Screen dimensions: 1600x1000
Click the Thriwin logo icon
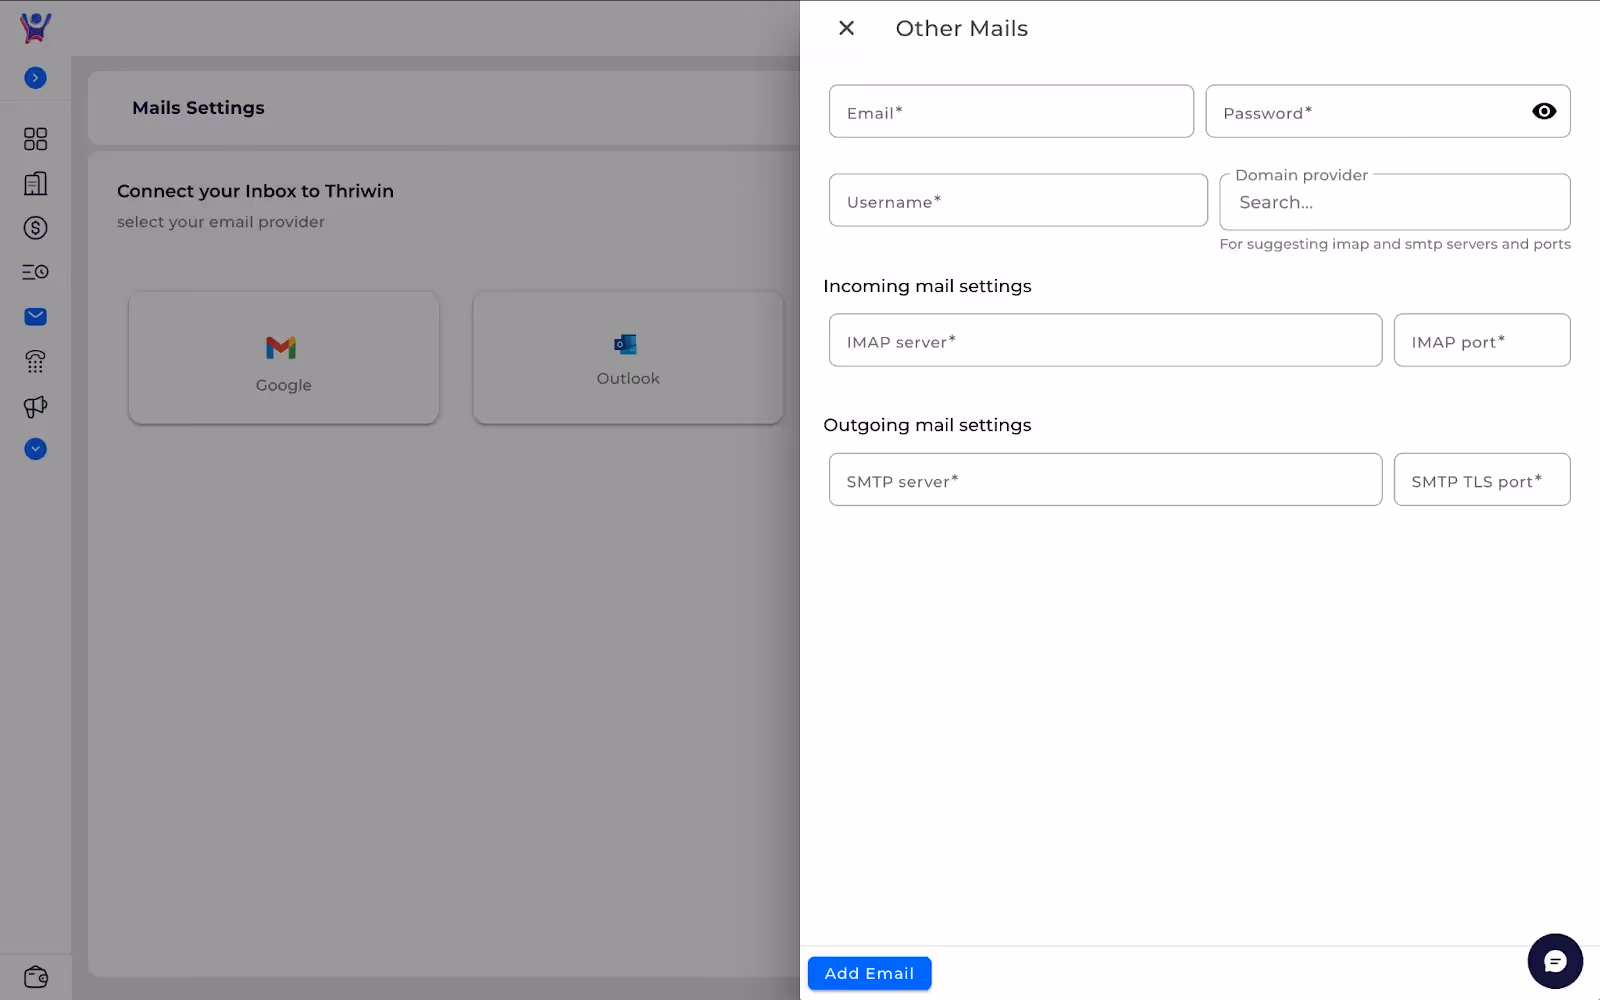coord(35,27)
